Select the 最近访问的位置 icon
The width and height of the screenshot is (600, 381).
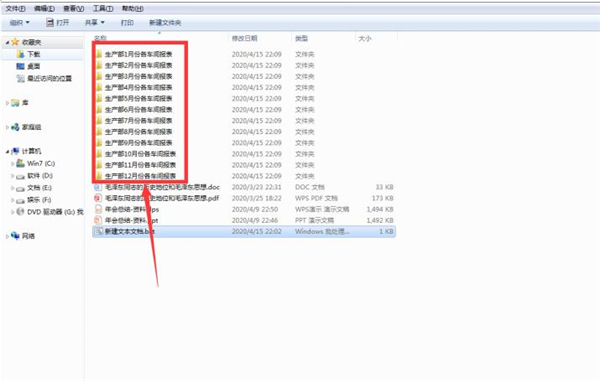coord(21,78)
